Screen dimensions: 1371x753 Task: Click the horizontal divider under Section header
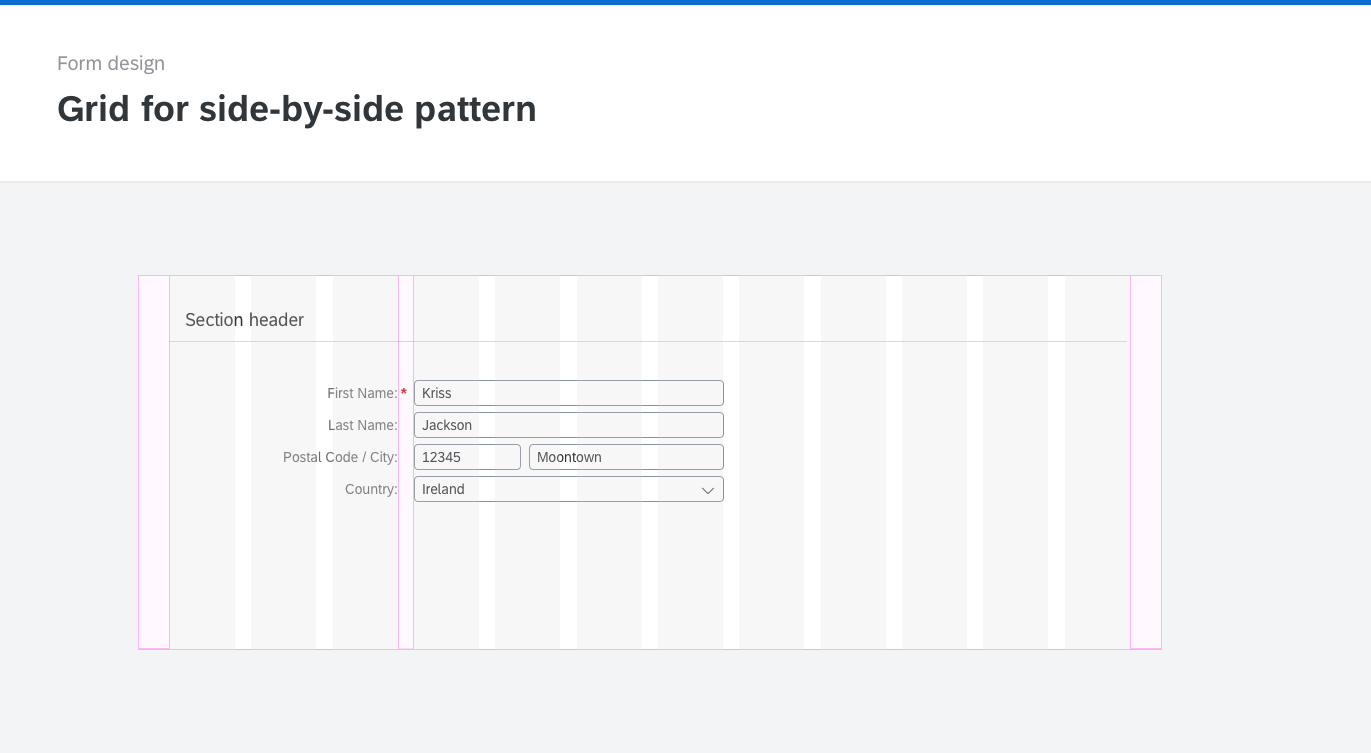tap(648, 341)
